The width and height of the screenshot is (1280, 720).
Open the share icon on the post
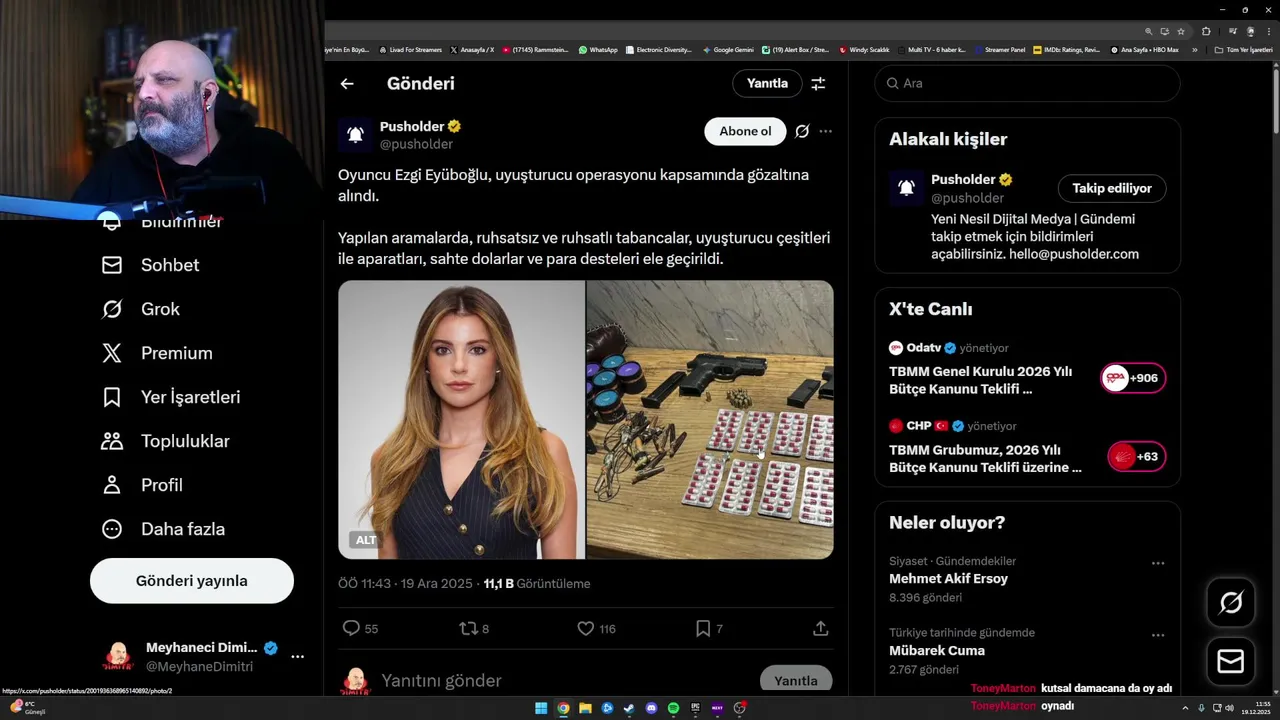(x=821, y=628)
